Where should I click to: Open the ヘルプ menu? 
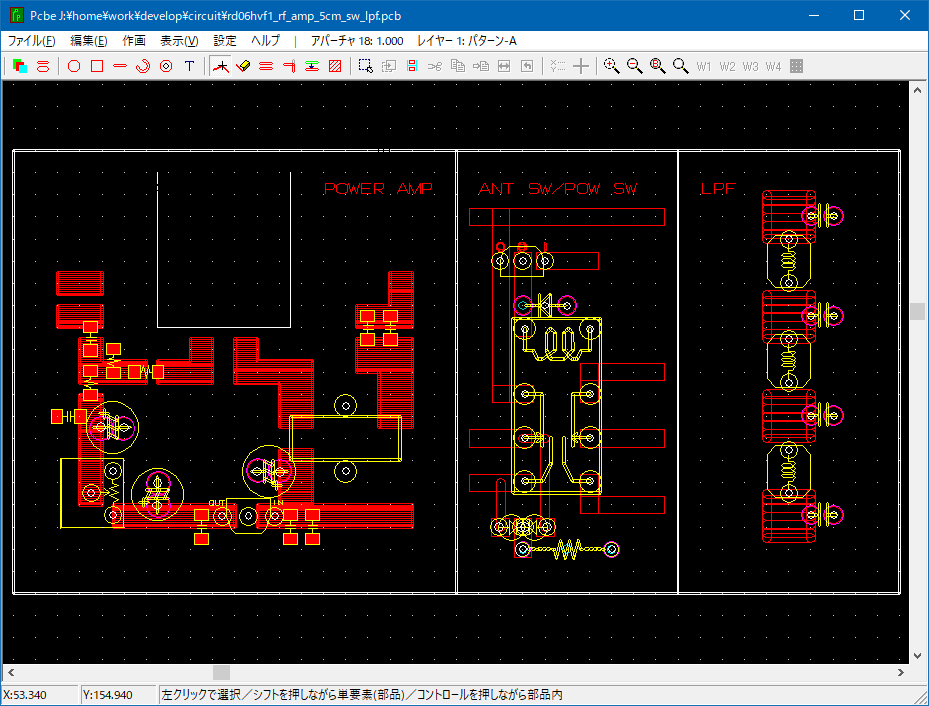tap(265, 40)
